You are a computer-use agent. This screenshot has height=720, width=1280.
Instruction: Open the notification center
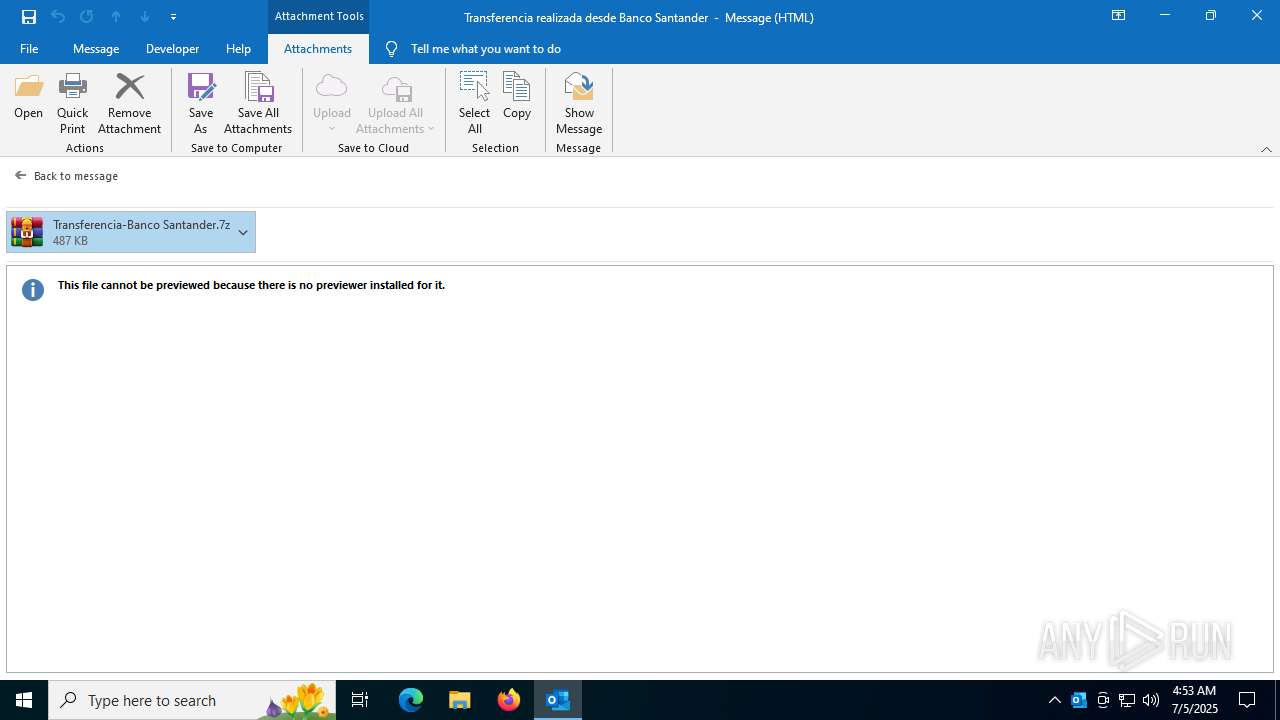click(x=1247, y=700)
